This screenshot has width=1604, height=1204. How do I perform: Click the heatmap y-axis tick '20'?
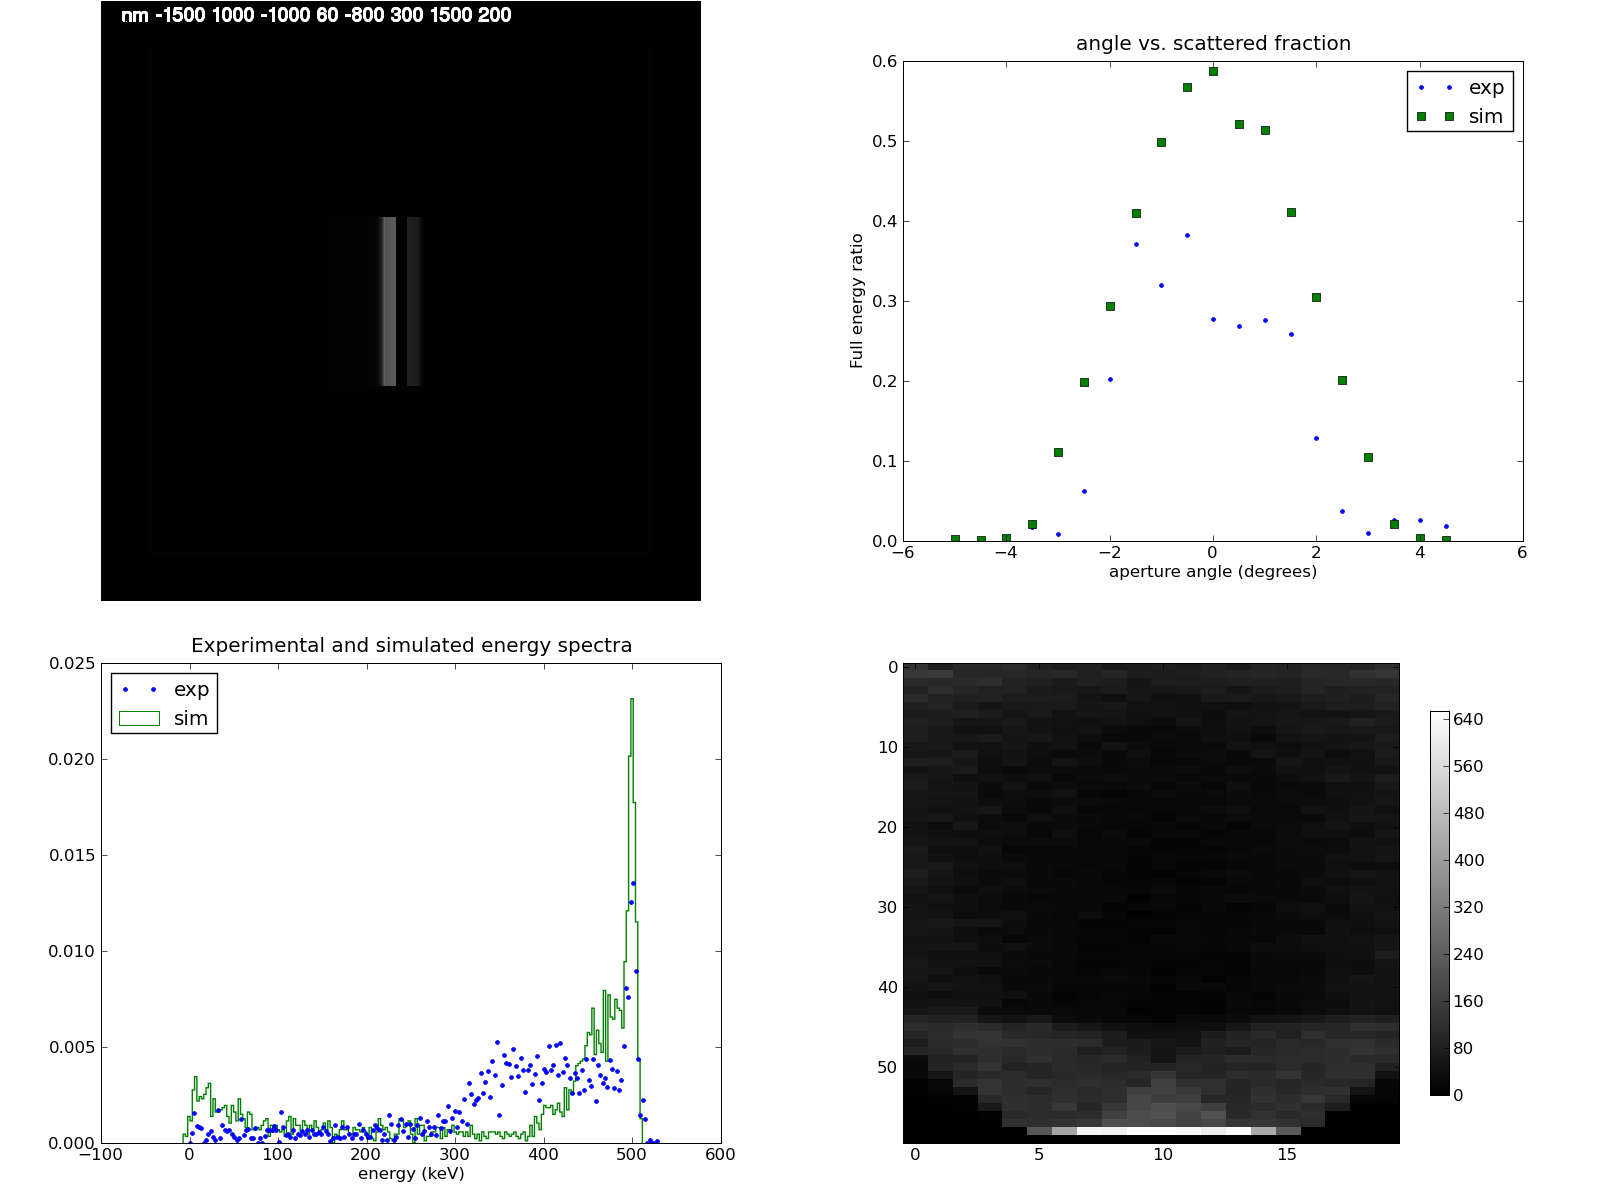[888, 827]
